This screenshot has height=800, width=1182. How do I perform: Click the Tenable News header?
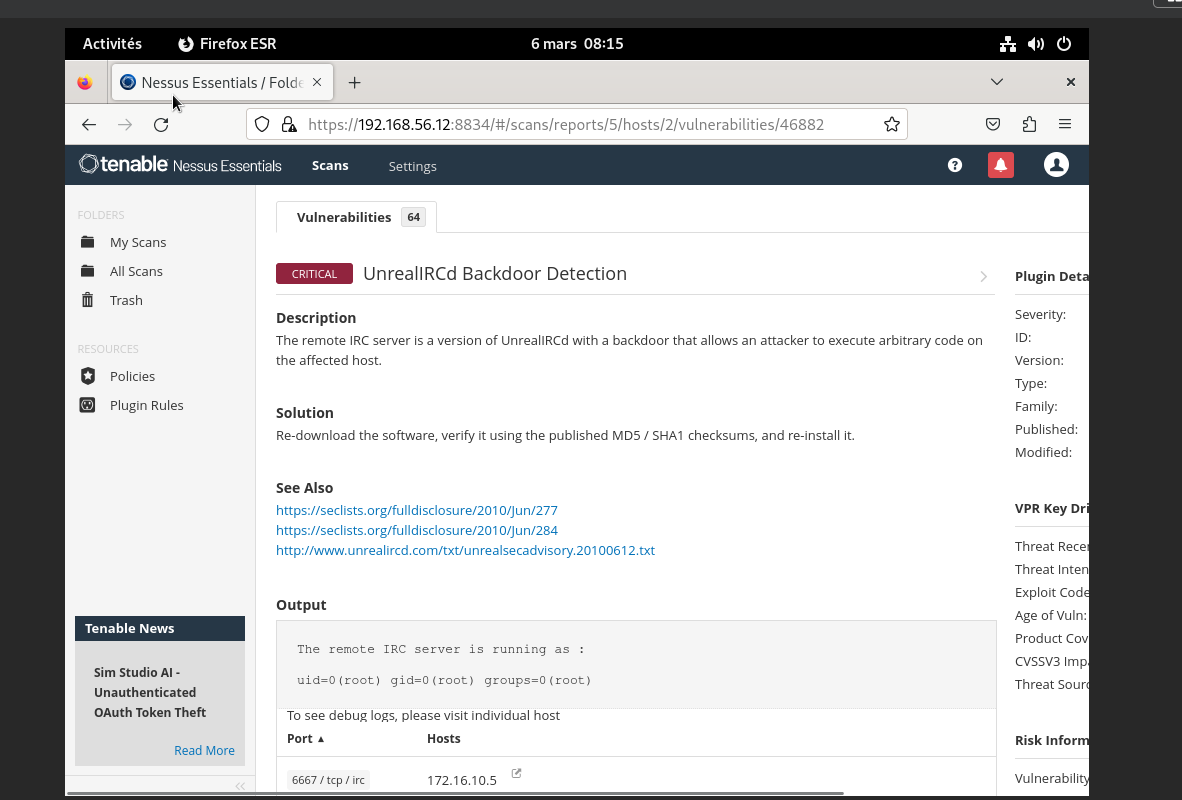[x=160, y=628]
